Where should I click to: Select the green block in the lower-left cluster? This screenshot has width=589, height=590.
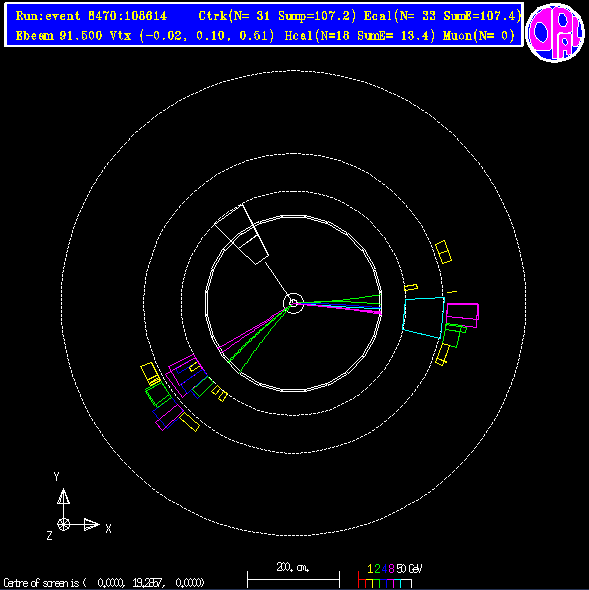point(158,394)
